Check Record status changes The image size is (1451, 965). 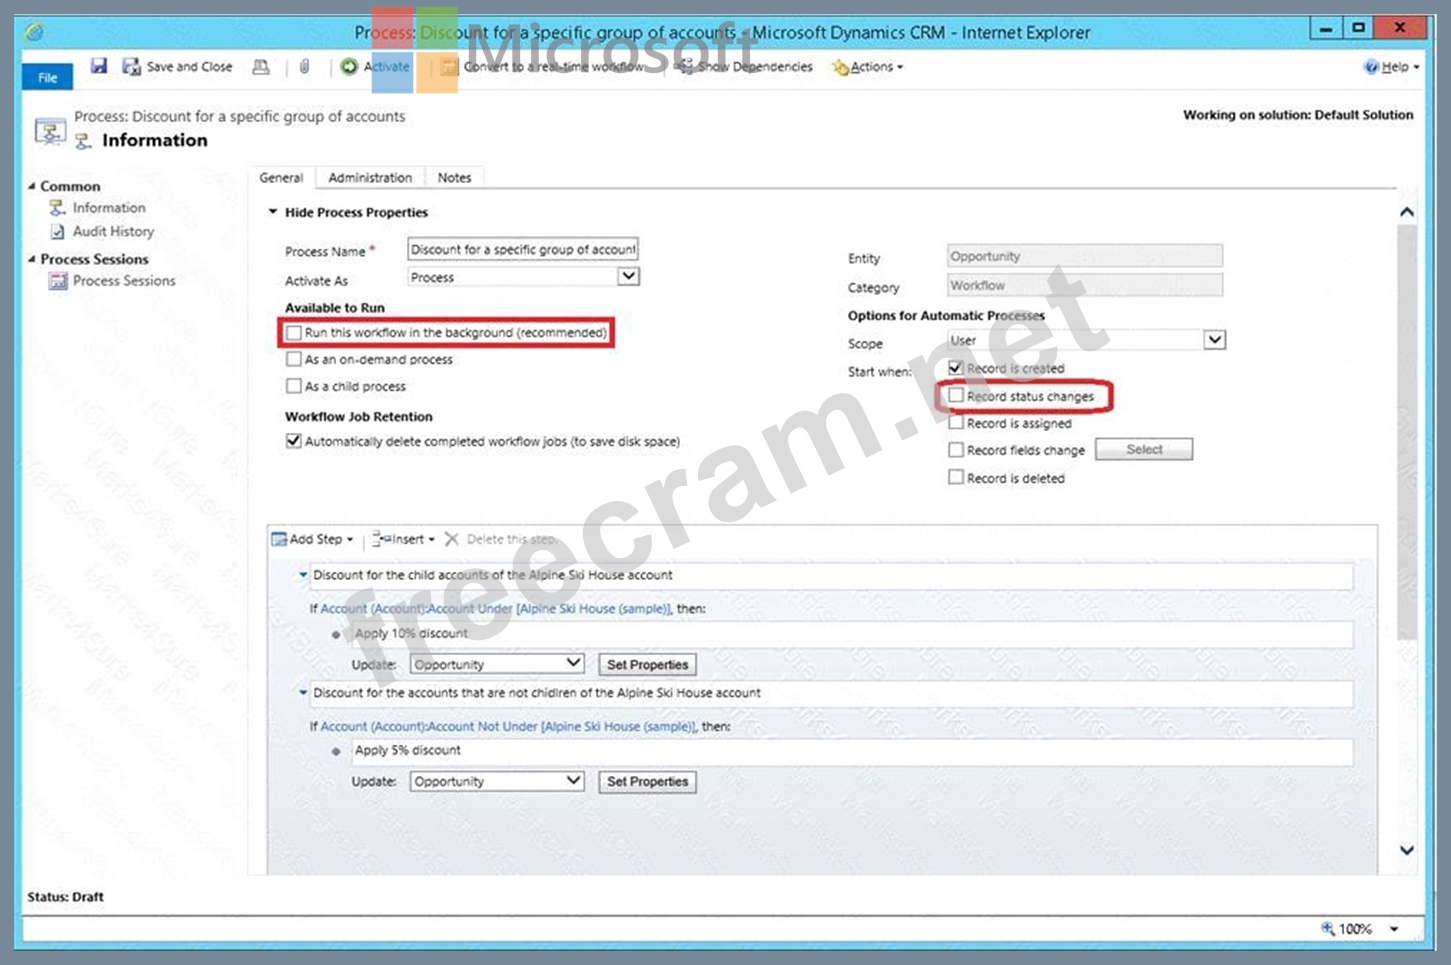point(956,396)
